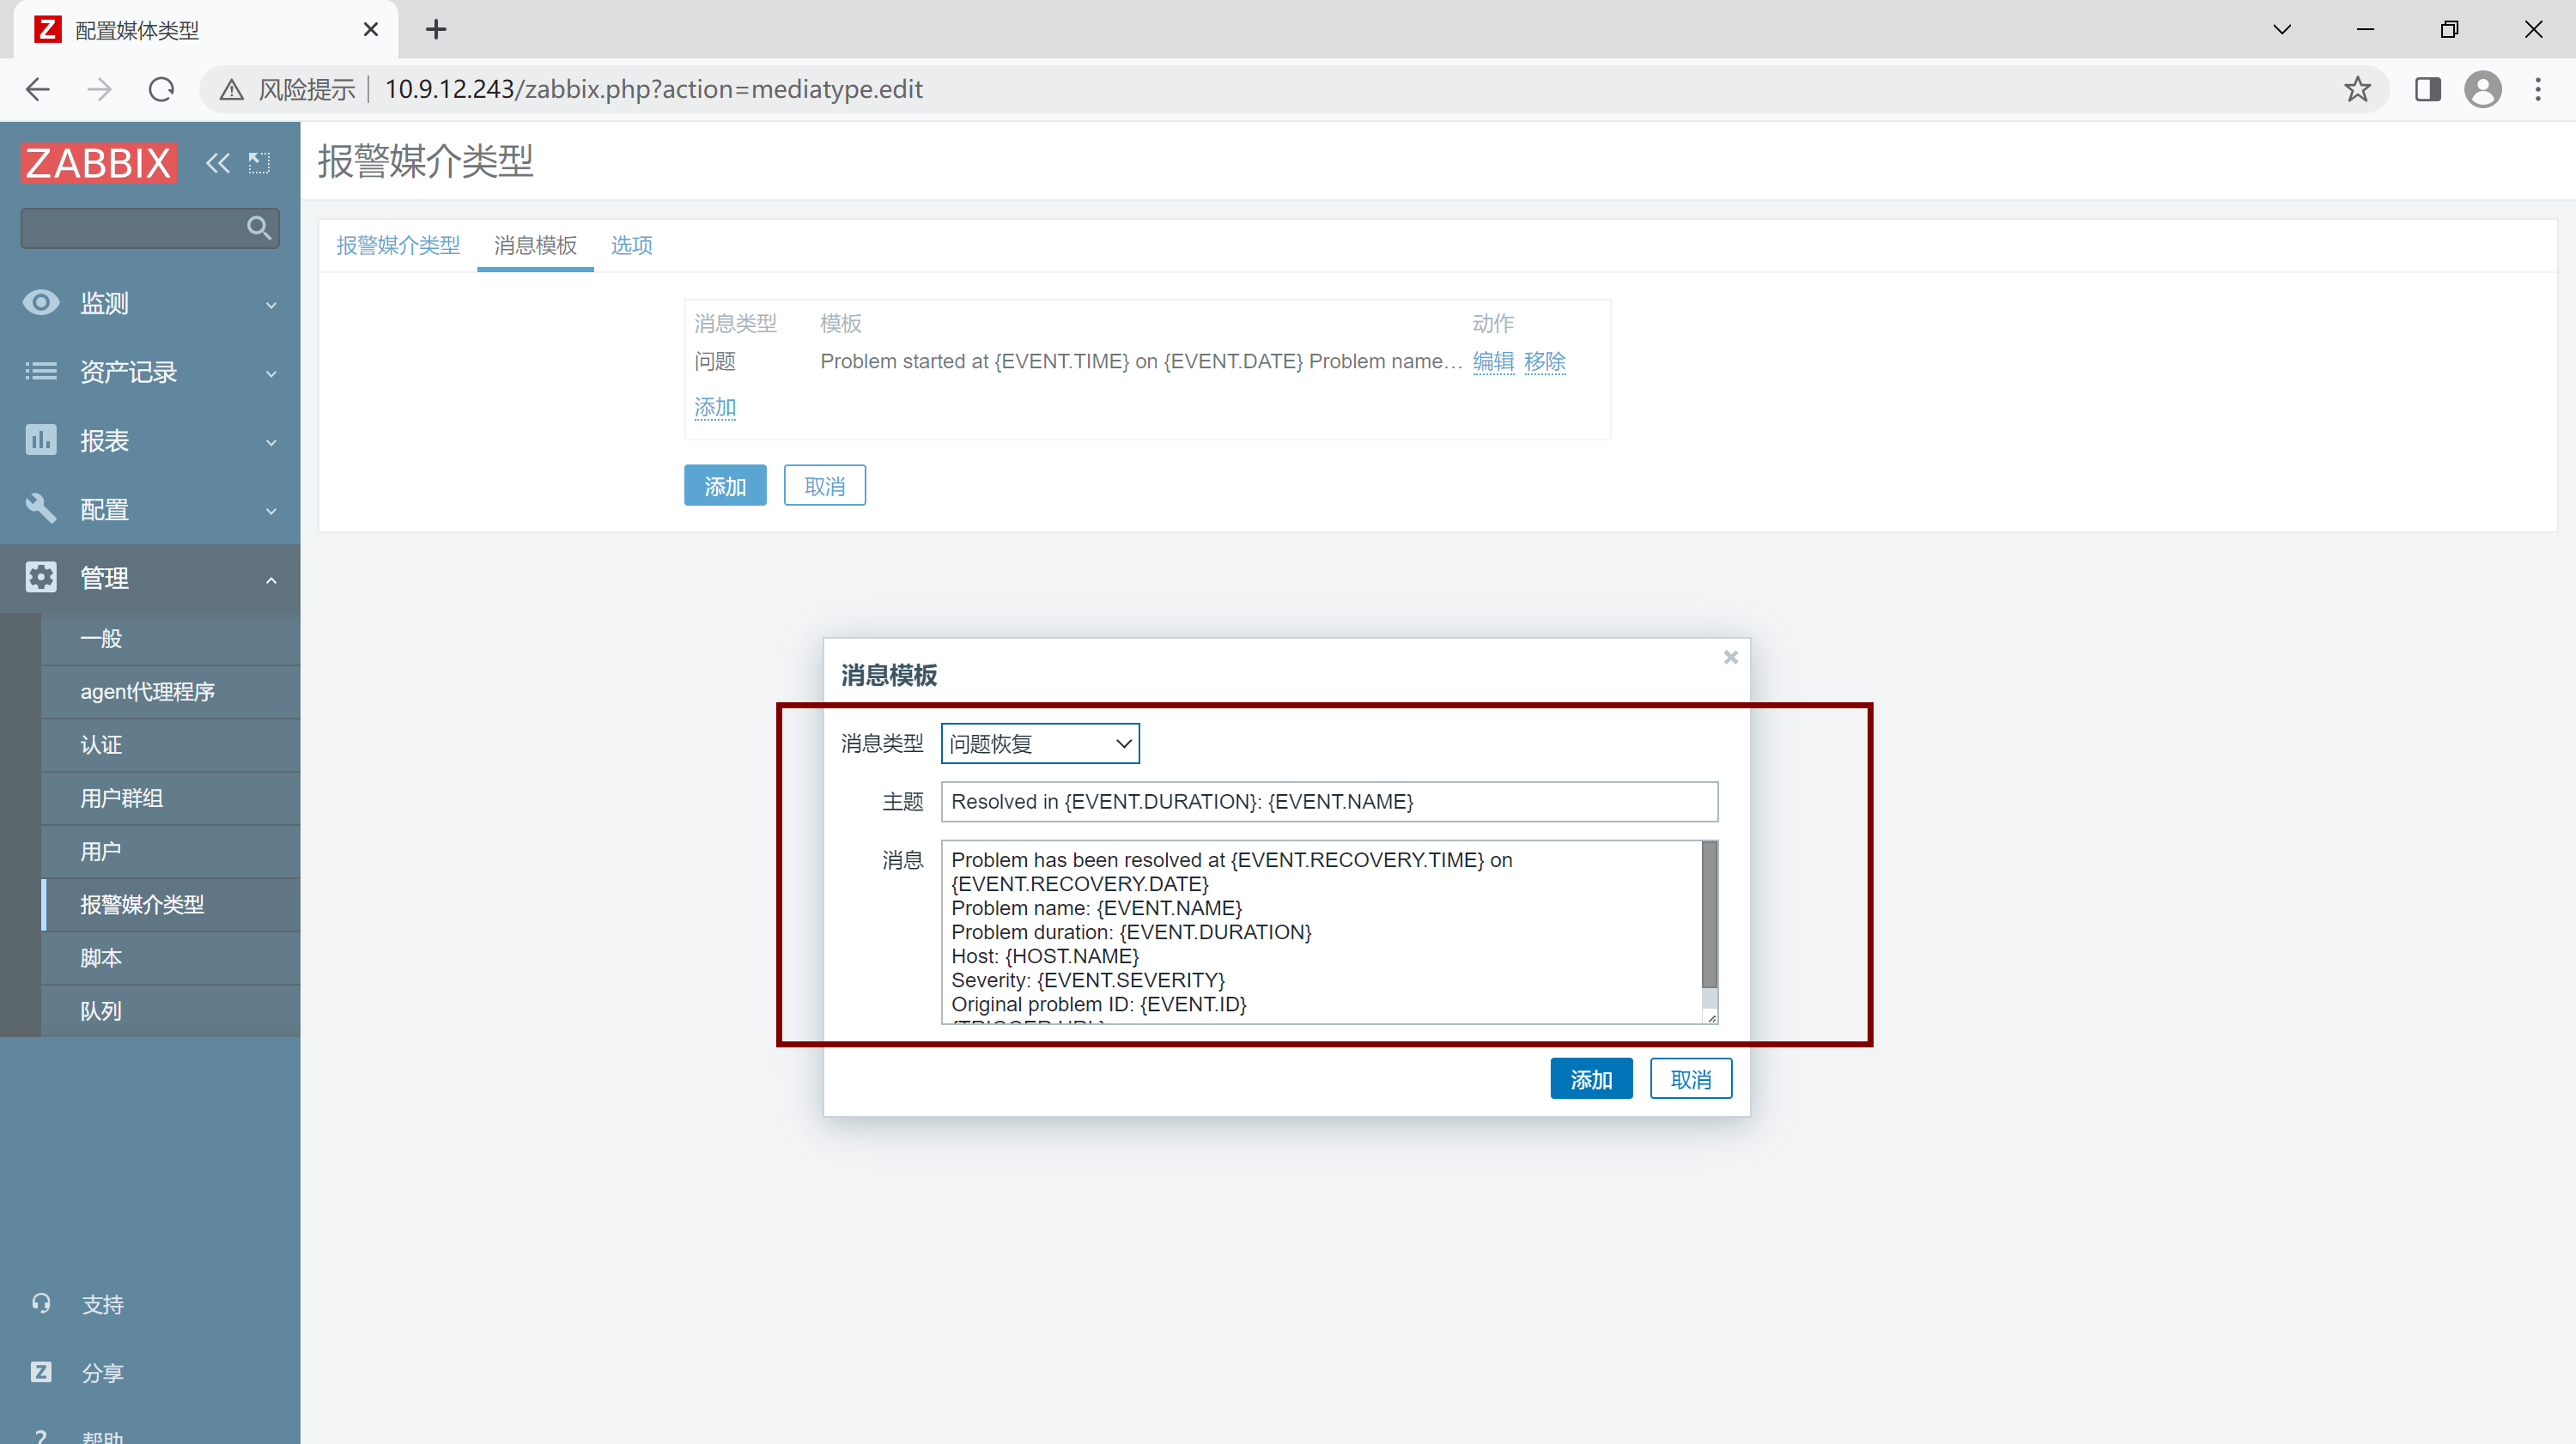Collapse the sidebar with double-chevron icon

(x=217, y=163)
